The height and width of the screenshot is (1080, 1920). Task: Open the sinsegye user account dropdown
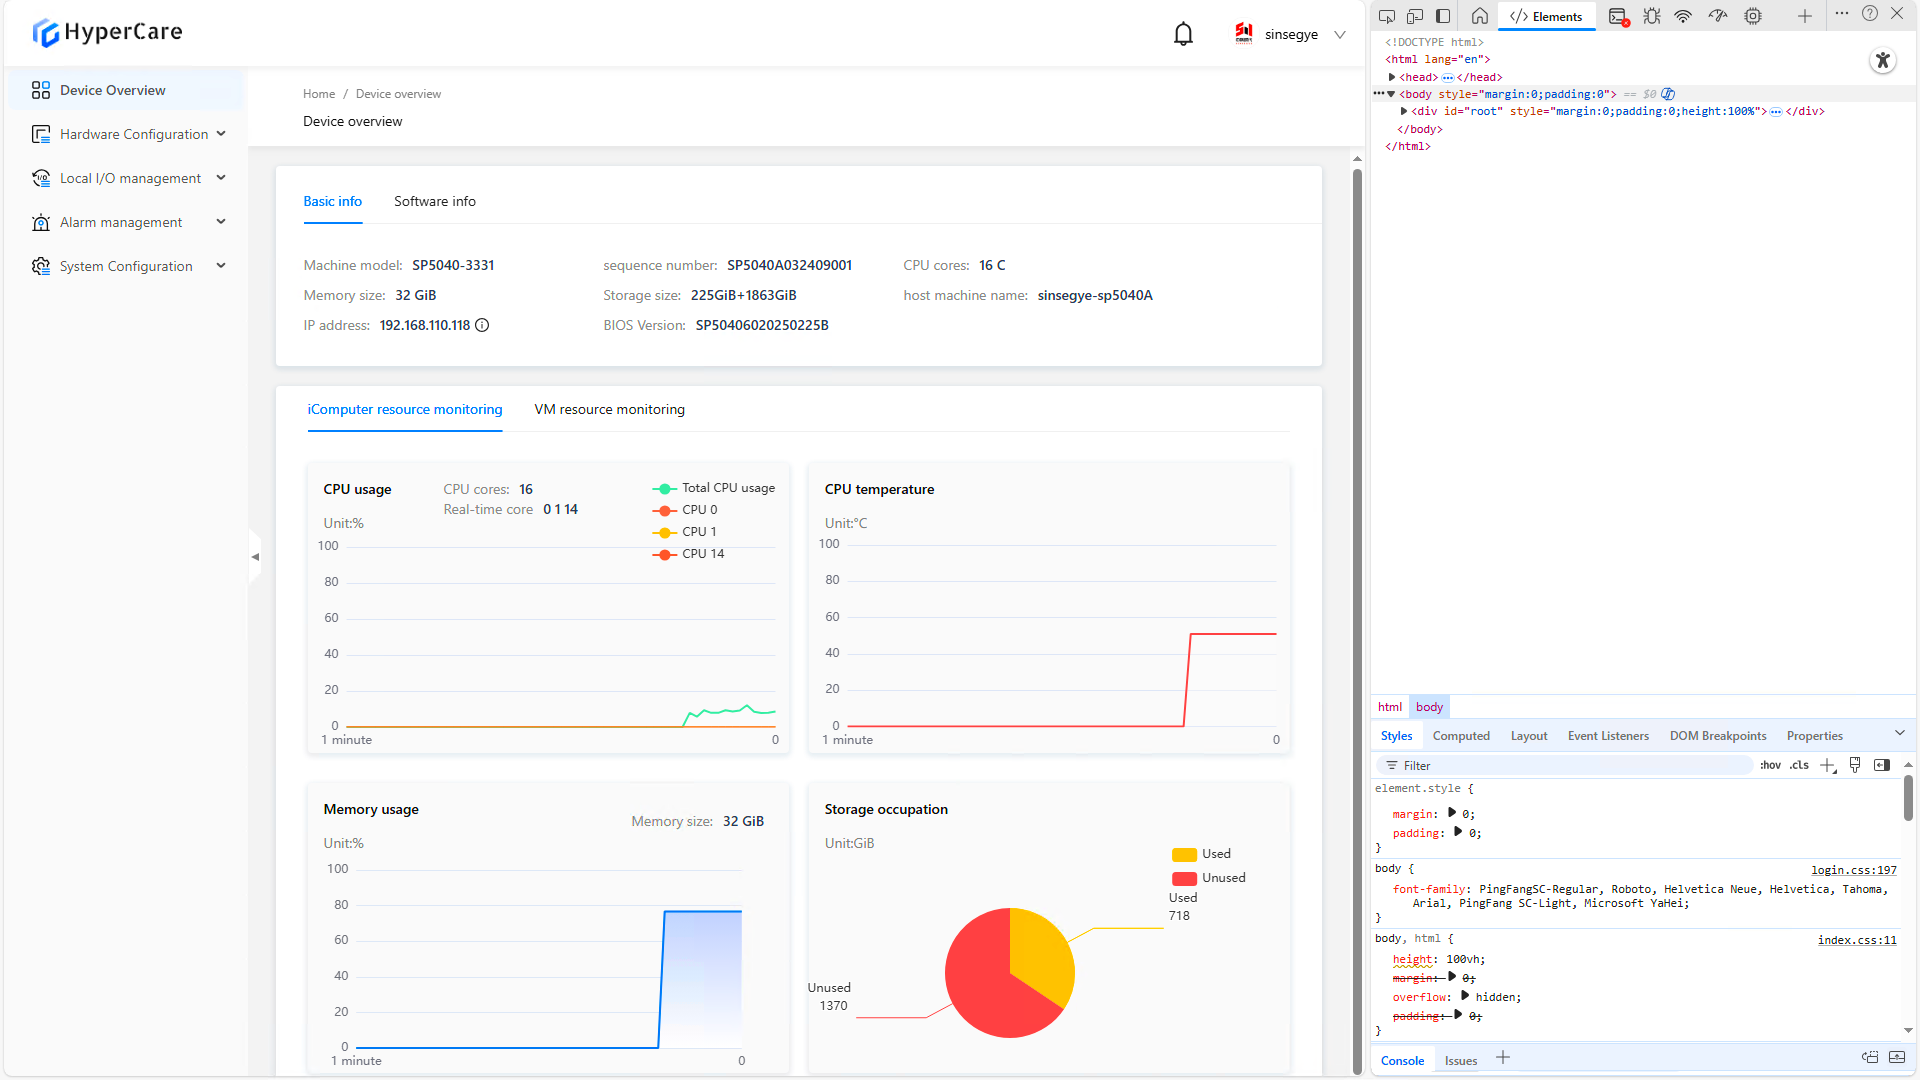coord(1290,34)
